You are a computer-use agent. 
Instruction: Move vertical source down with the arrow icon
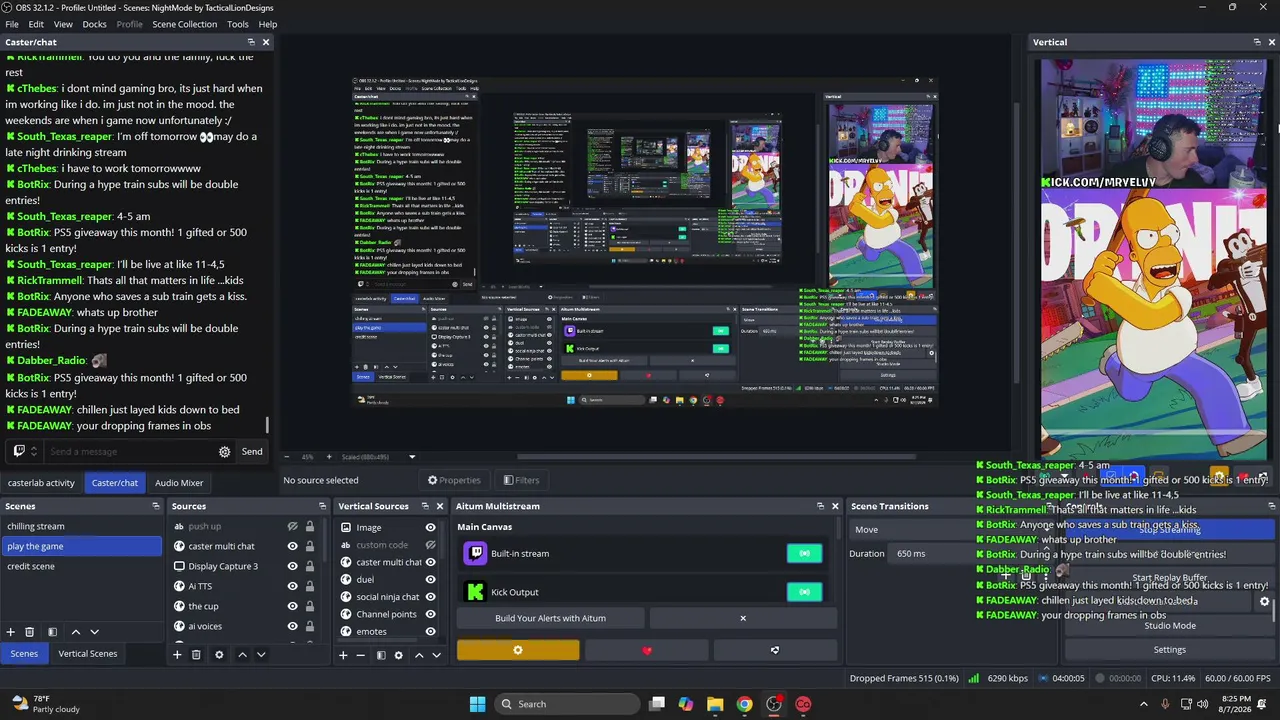tap(436, 655)
